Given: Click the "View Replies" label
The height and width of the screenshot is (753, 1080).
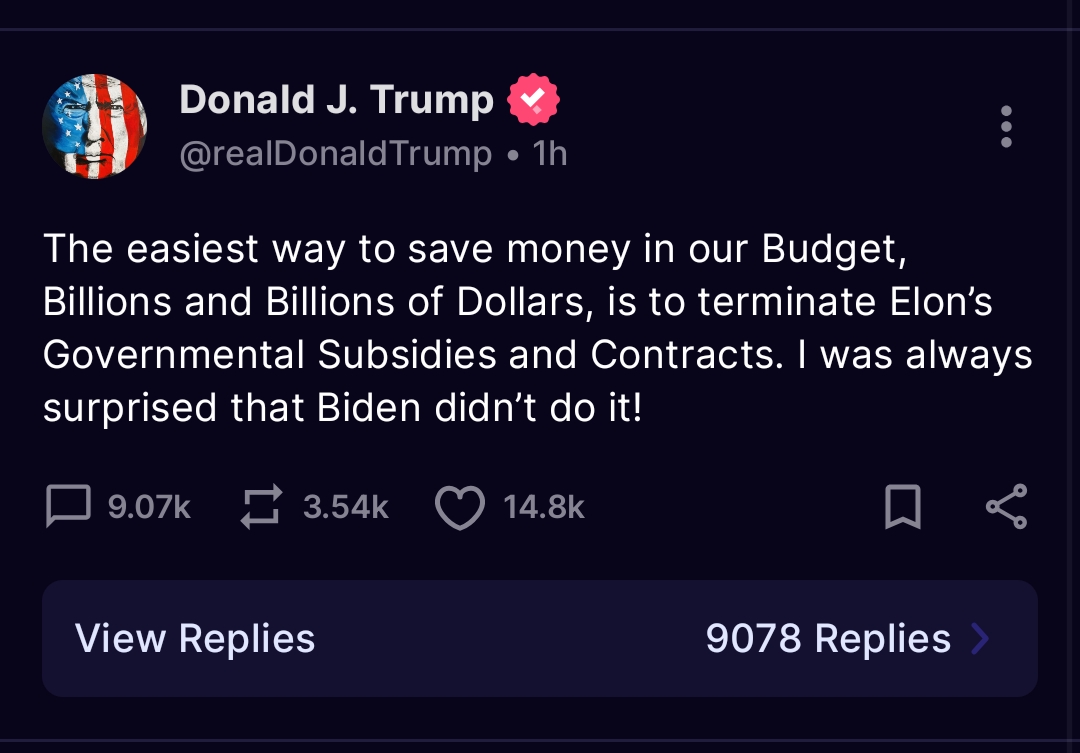Looking at the screenshot, I should (195, 638).
